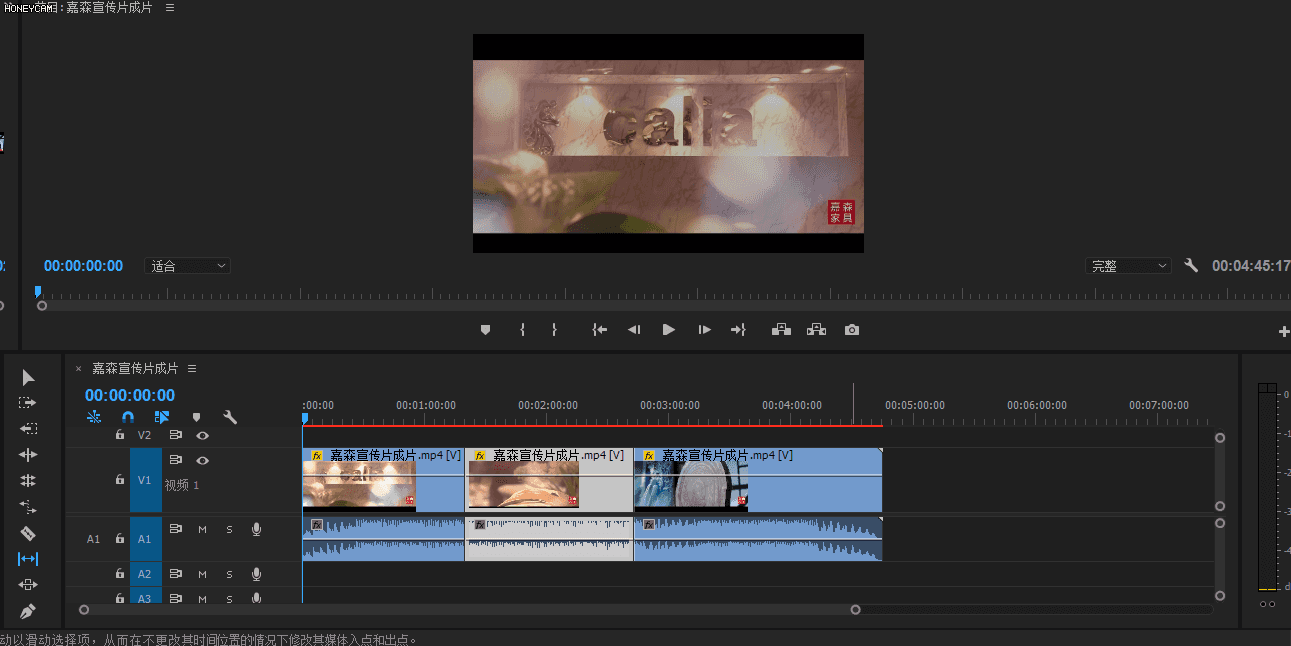
Task: Open the 完整 playback resolution dropdown
Action: click(1128, 266)
